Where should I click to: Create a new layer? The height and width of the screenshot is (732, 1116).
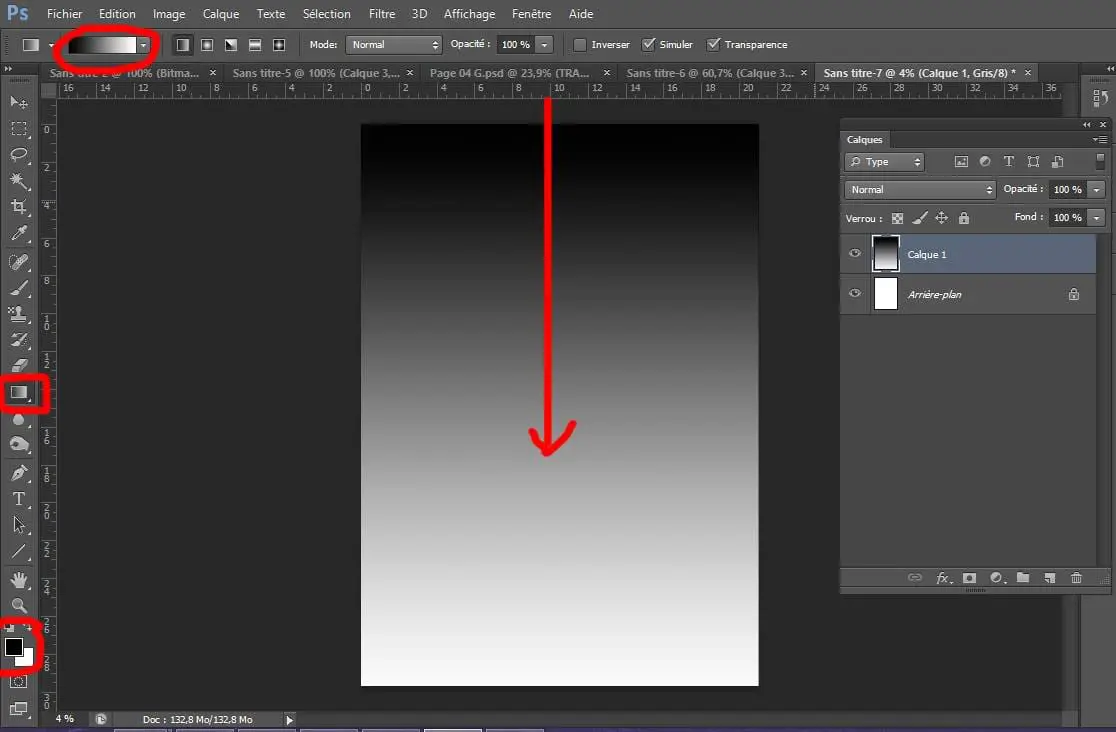pyautogui.click(x=1050, y=577)
